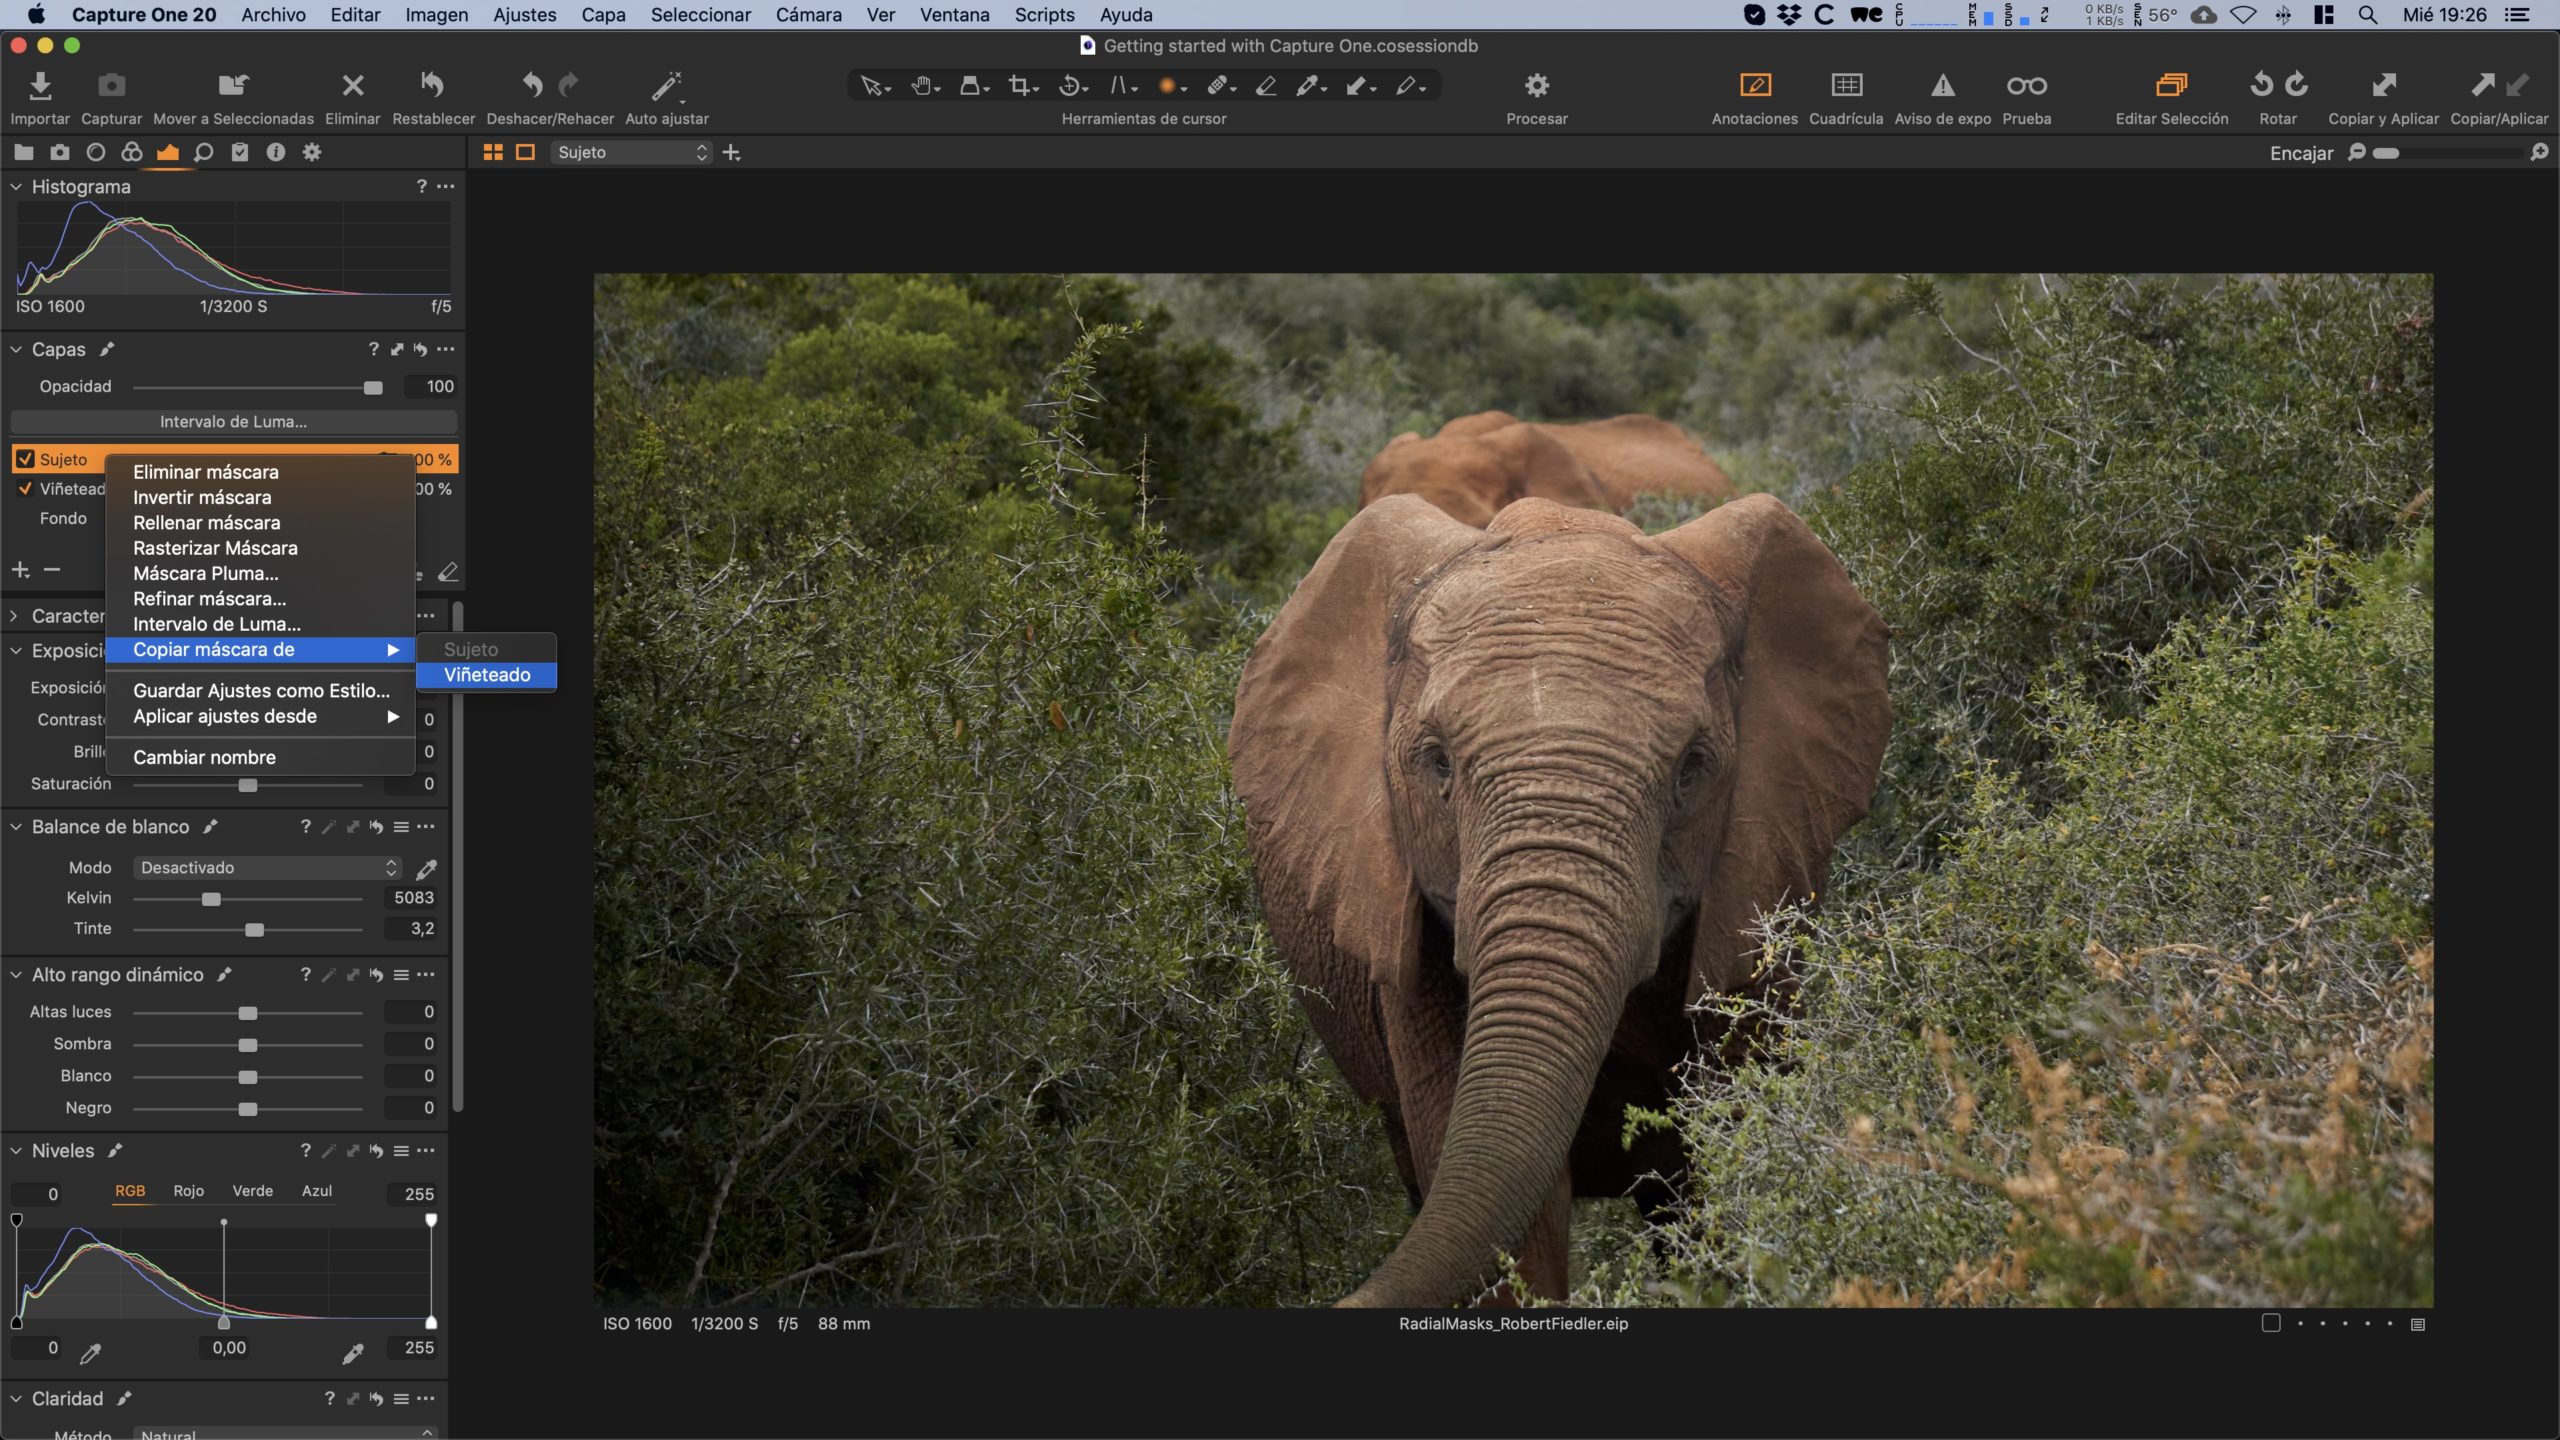Click the Mover a Seleccionadas folder icon
The width and height of the screenshot is (2560, 1440).
tap(233, 85)
